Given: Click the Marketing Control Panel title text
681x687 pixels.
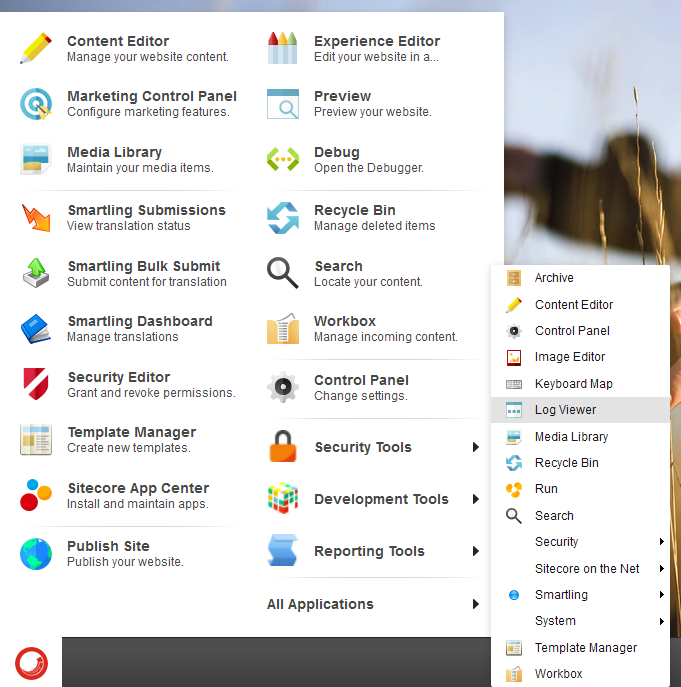Looking at the screenshot, I should (152, 96).
